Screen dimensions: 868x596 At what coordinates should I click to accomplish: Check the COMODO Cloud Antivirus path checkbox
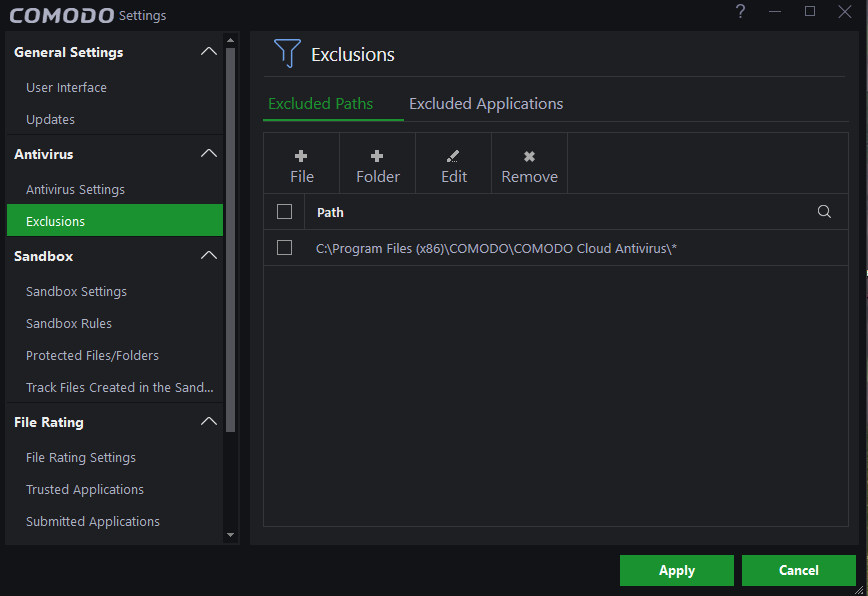(x=284, y=248)
